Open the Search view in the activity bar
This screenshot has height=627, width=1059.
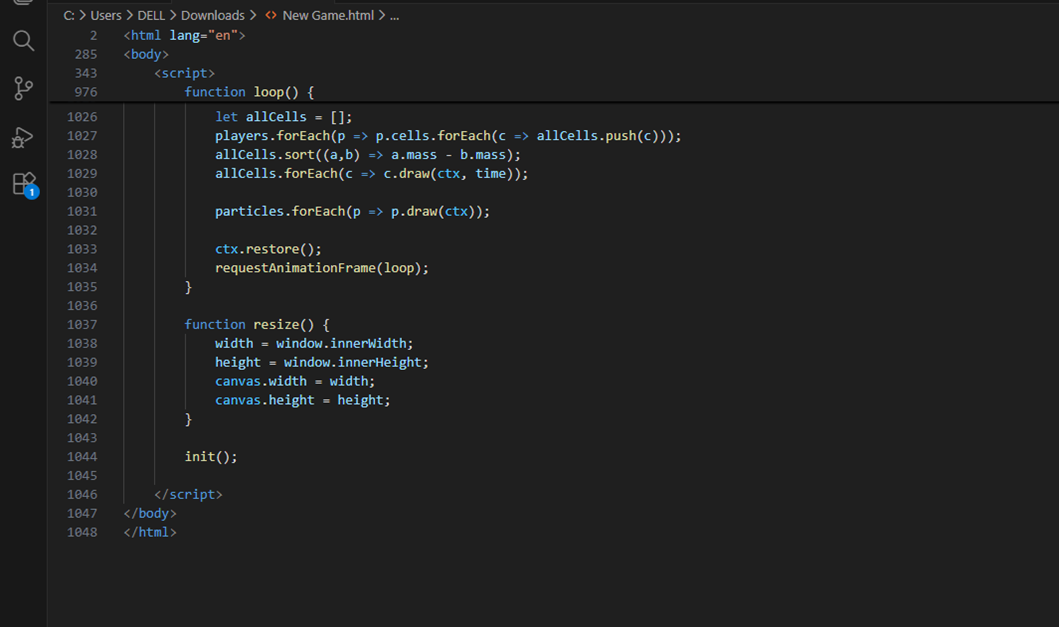pos(23,41)
